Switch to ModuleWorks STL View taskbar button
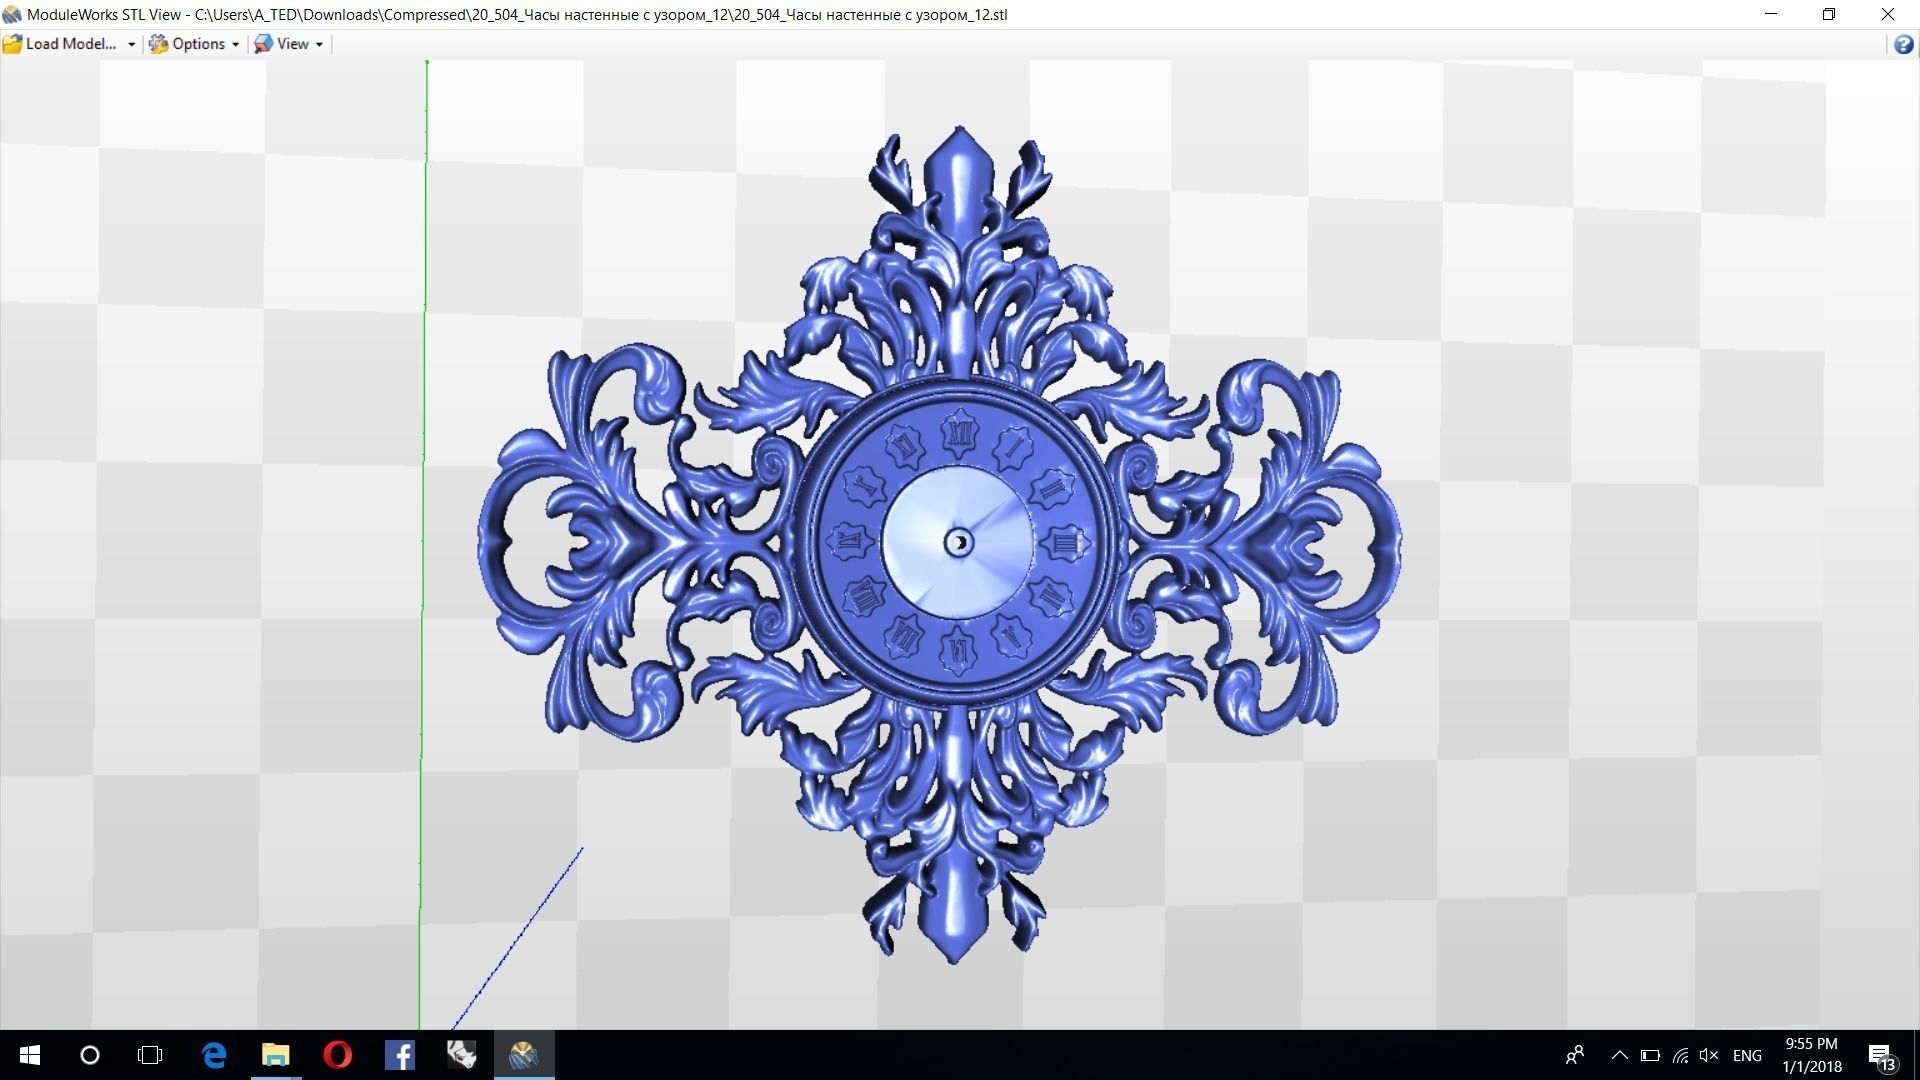 (x=524, y=1055)
